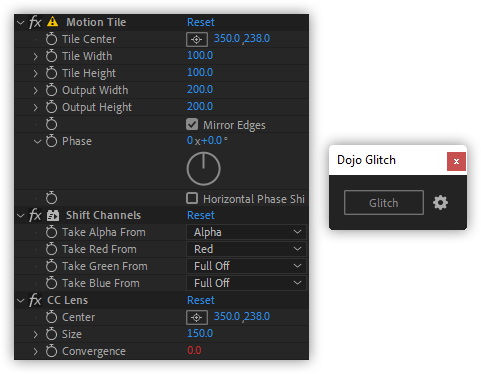This screenshot has height=374, width=481.
Task: Open Take Blue From dropdown
Action: pos(246,283)
